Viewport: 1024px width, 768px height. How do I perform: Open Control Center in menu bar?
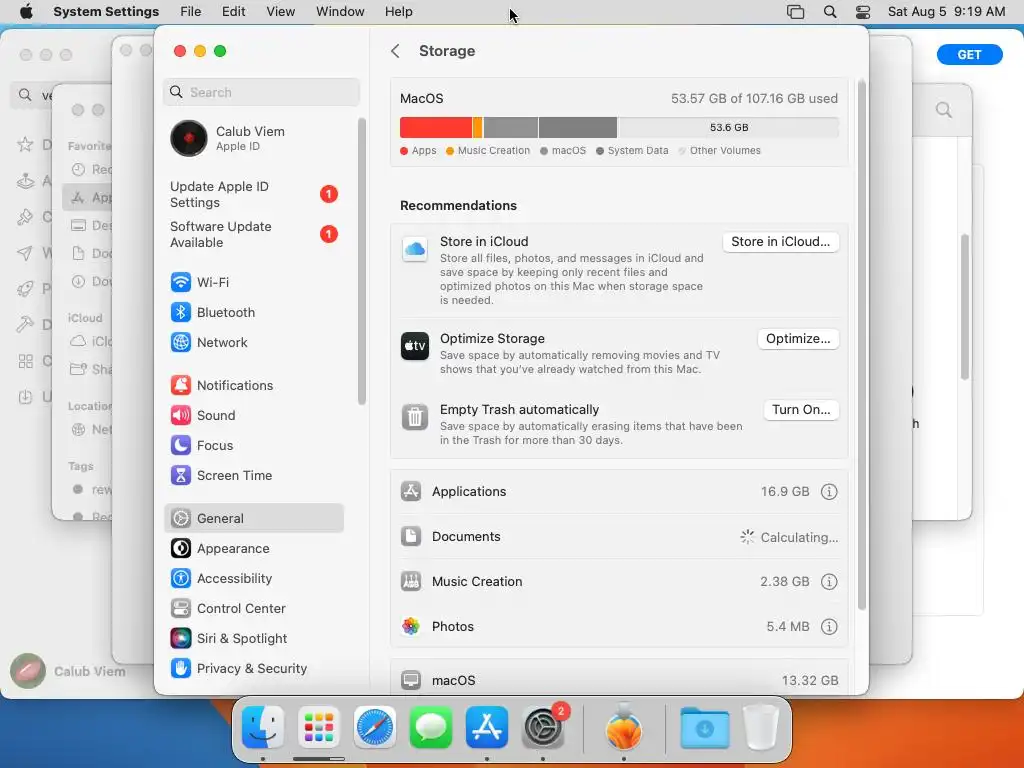(x=863, y=12)
